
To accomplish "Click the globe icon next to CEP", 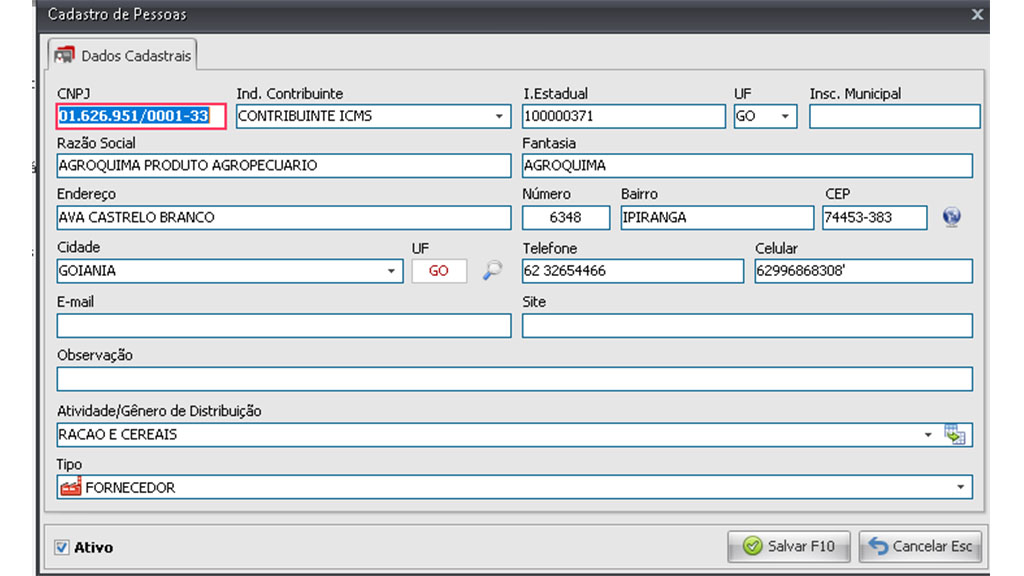I will (952, 217).
